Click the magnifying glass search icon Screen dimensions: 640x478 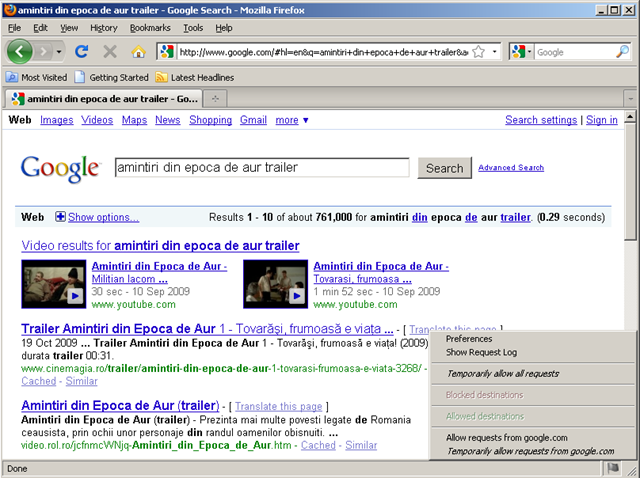click(x=622, y=52)
